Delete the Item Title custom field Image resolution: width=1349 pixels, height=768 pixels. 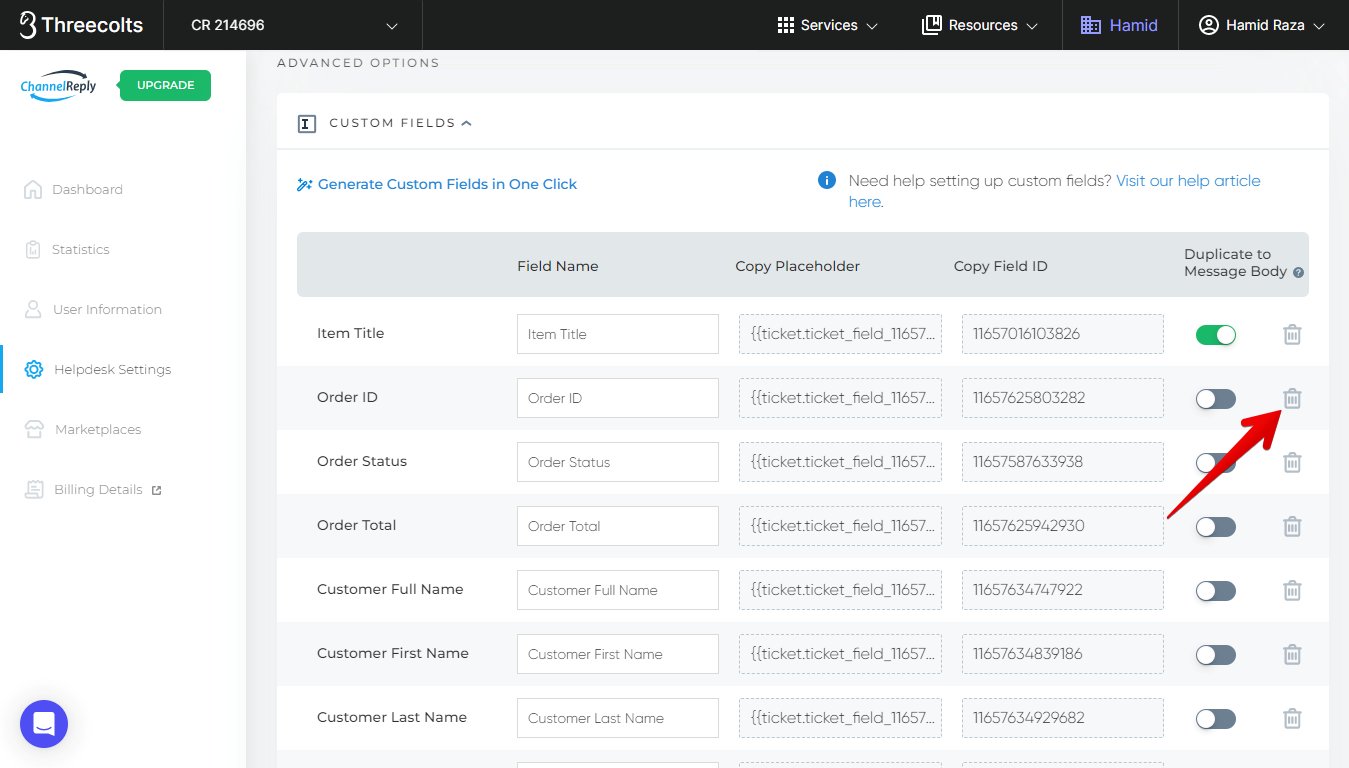point(1292,334)
